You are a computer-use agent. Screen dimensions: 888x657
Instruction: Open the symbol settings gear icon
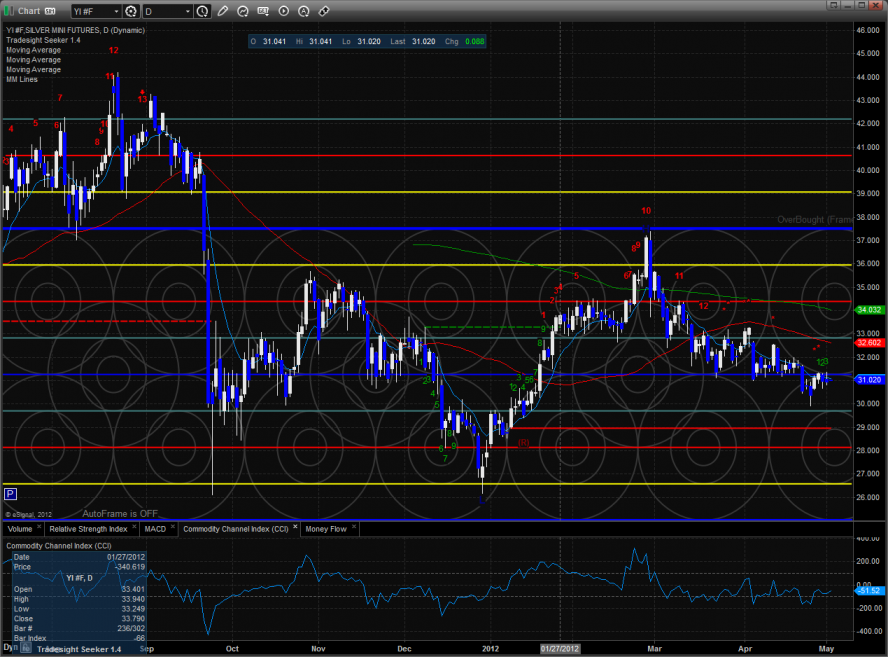click(x=131, y=11)
